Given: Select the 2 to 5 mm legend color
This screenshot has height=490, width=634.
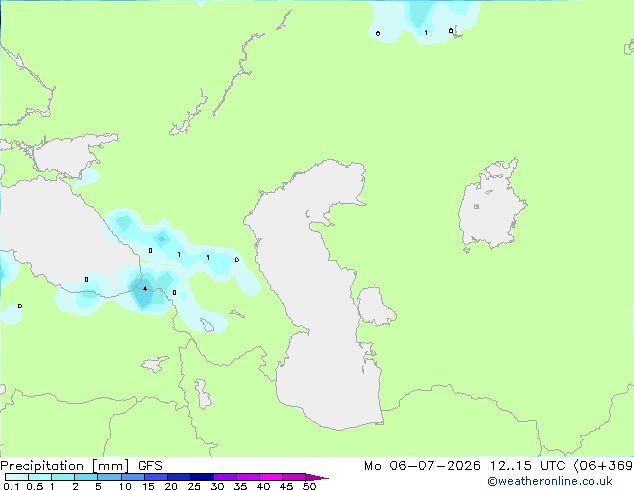Looking at the screenshot, I should tap(86, 477).
